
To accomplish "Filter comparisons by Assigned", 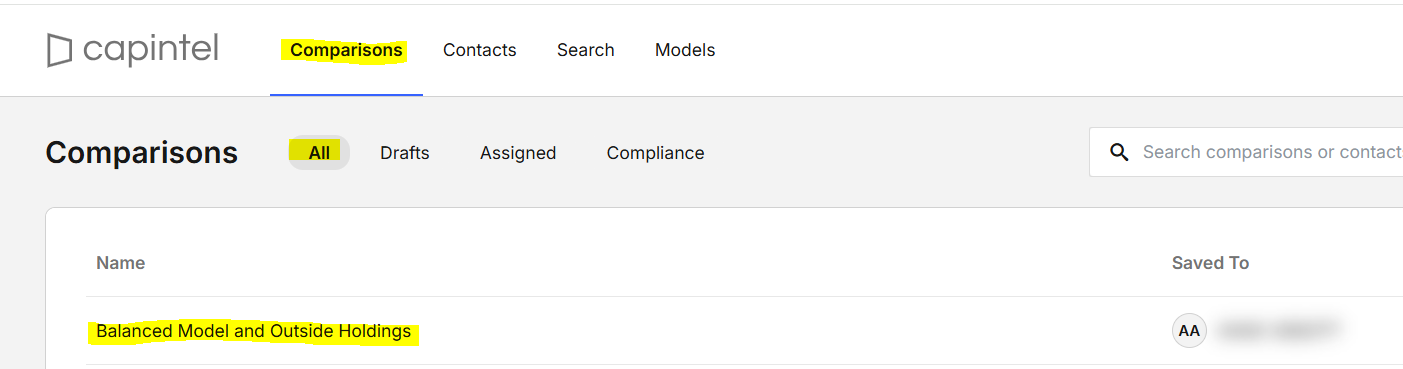I will [518, 153].
